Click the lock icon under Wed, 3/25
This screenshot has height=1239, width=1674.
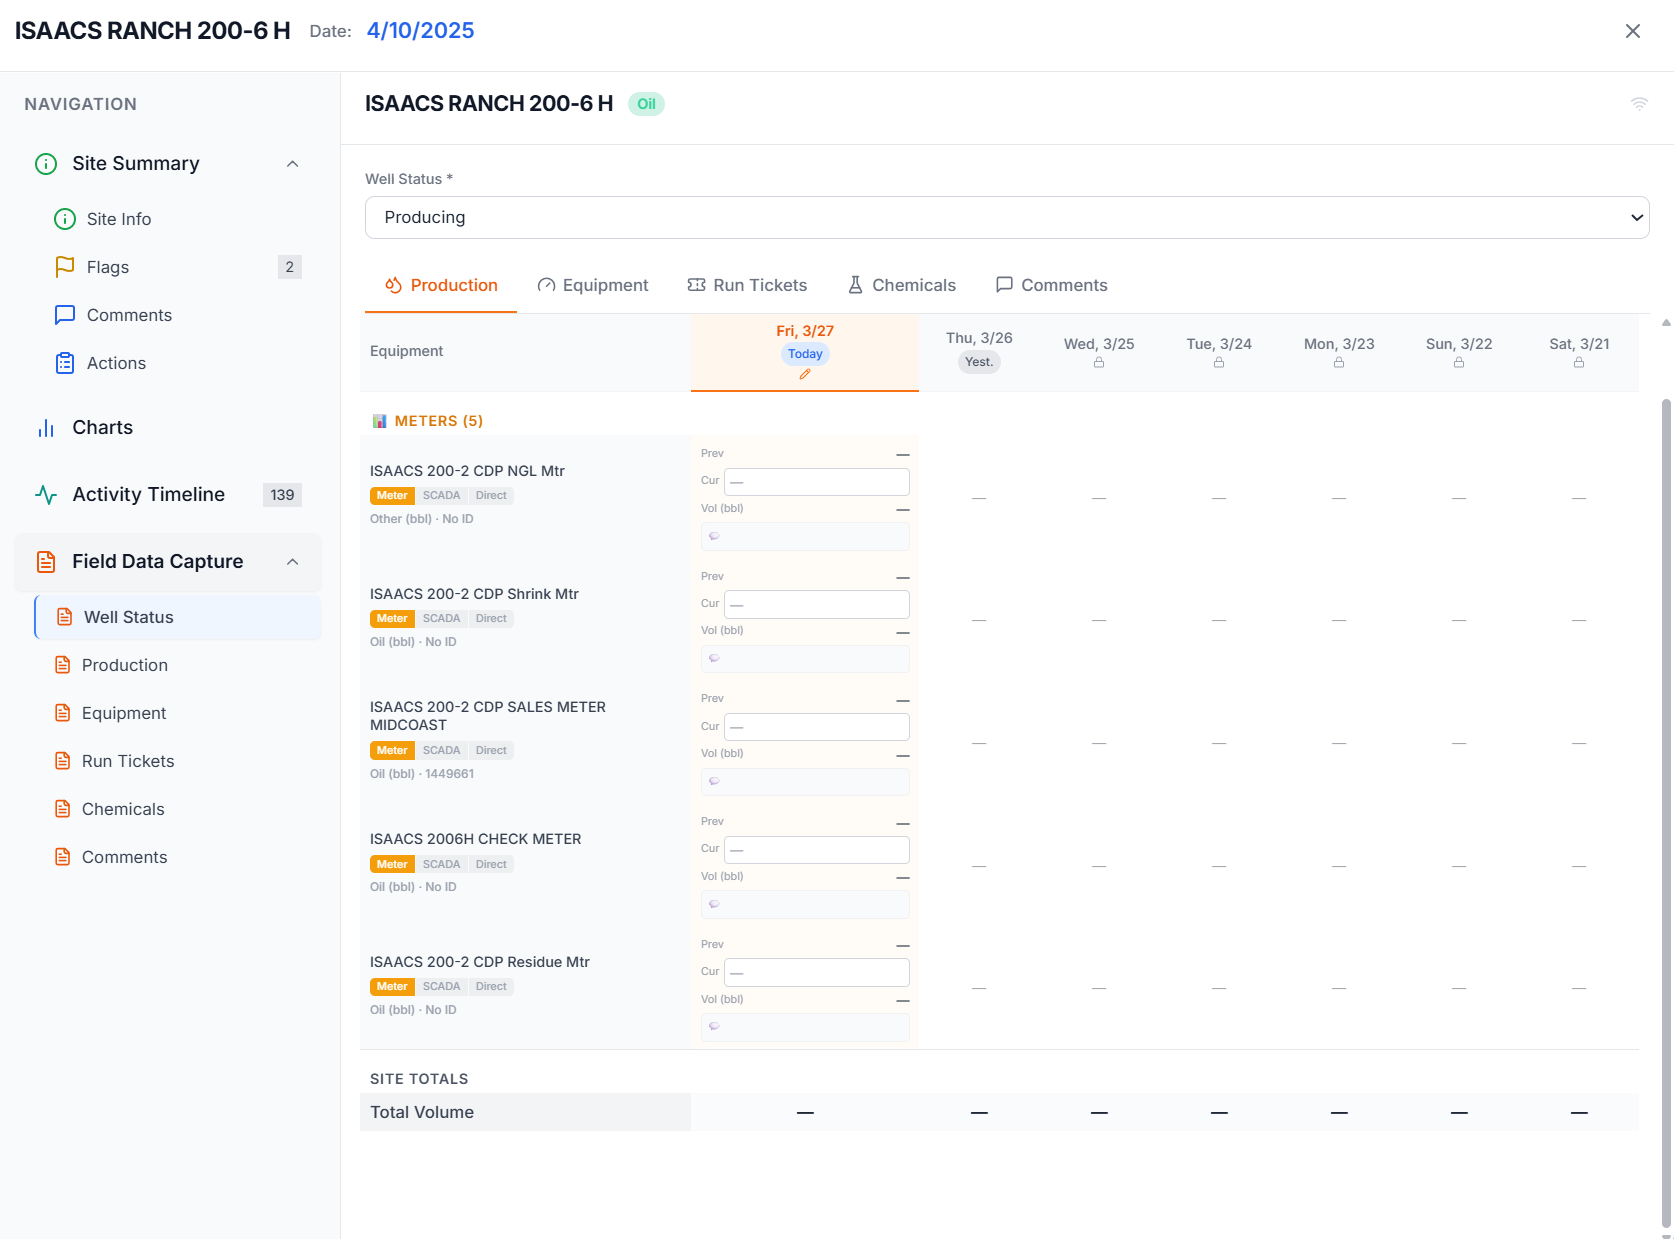1099,363
